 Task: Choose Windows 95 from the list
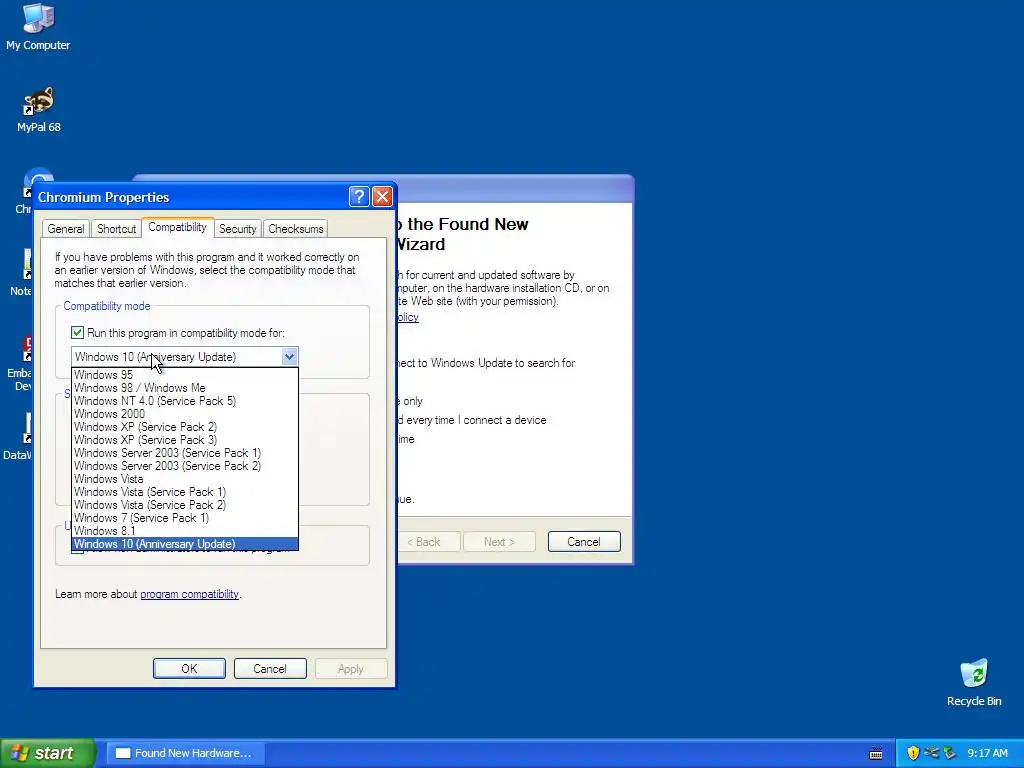185,375
